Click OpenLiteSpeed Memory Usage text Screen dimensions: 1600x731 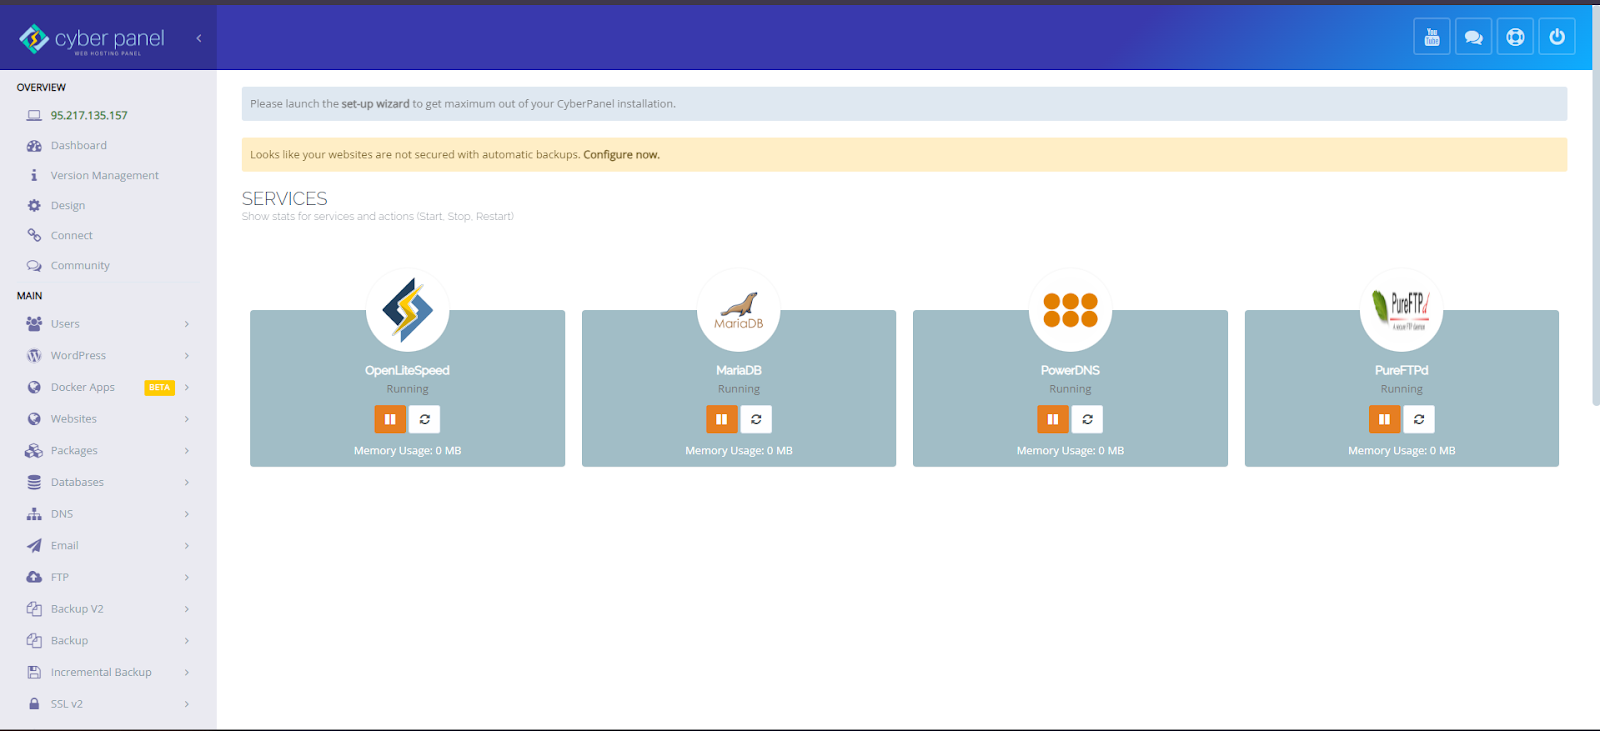(407, 451)
